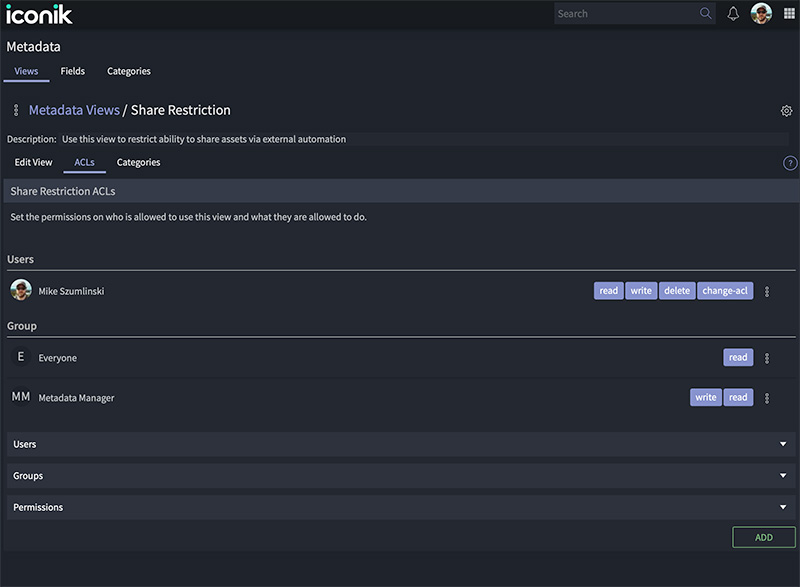
Task: Open the settings gear for this view
Action: coord(786,111)
